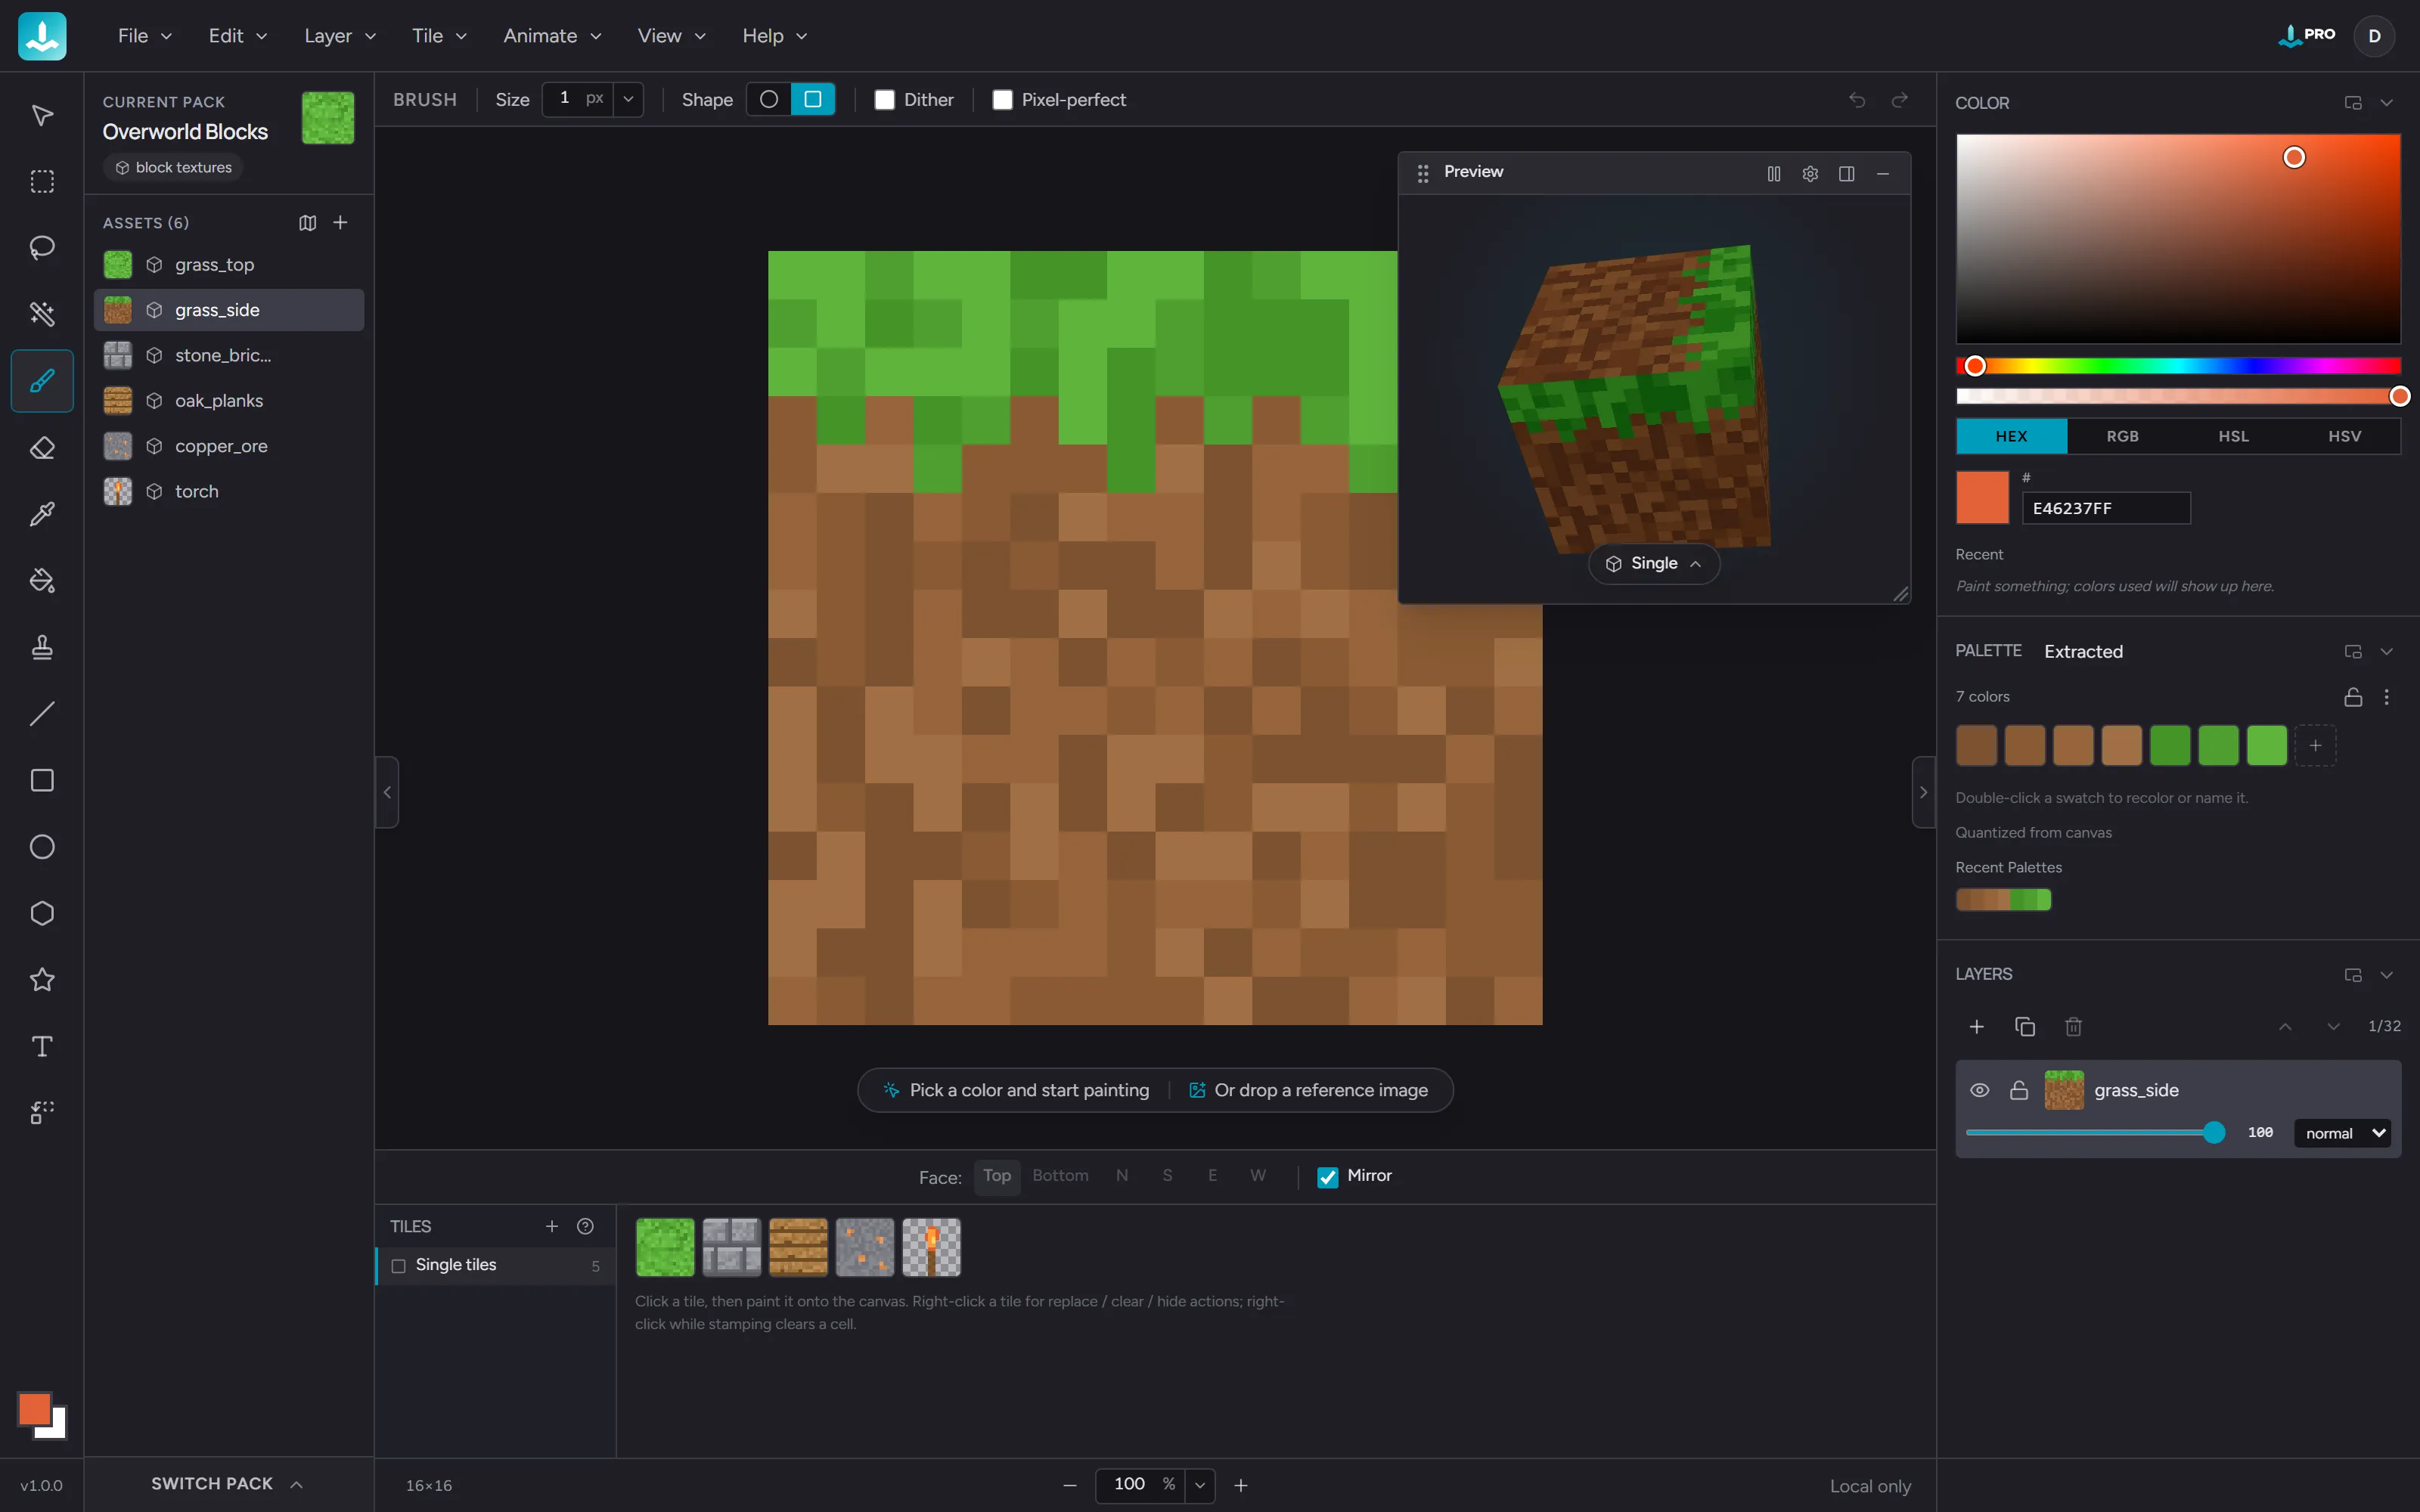Select the Ellipse shape tool

pyautogui.click(x=42, y=847)
